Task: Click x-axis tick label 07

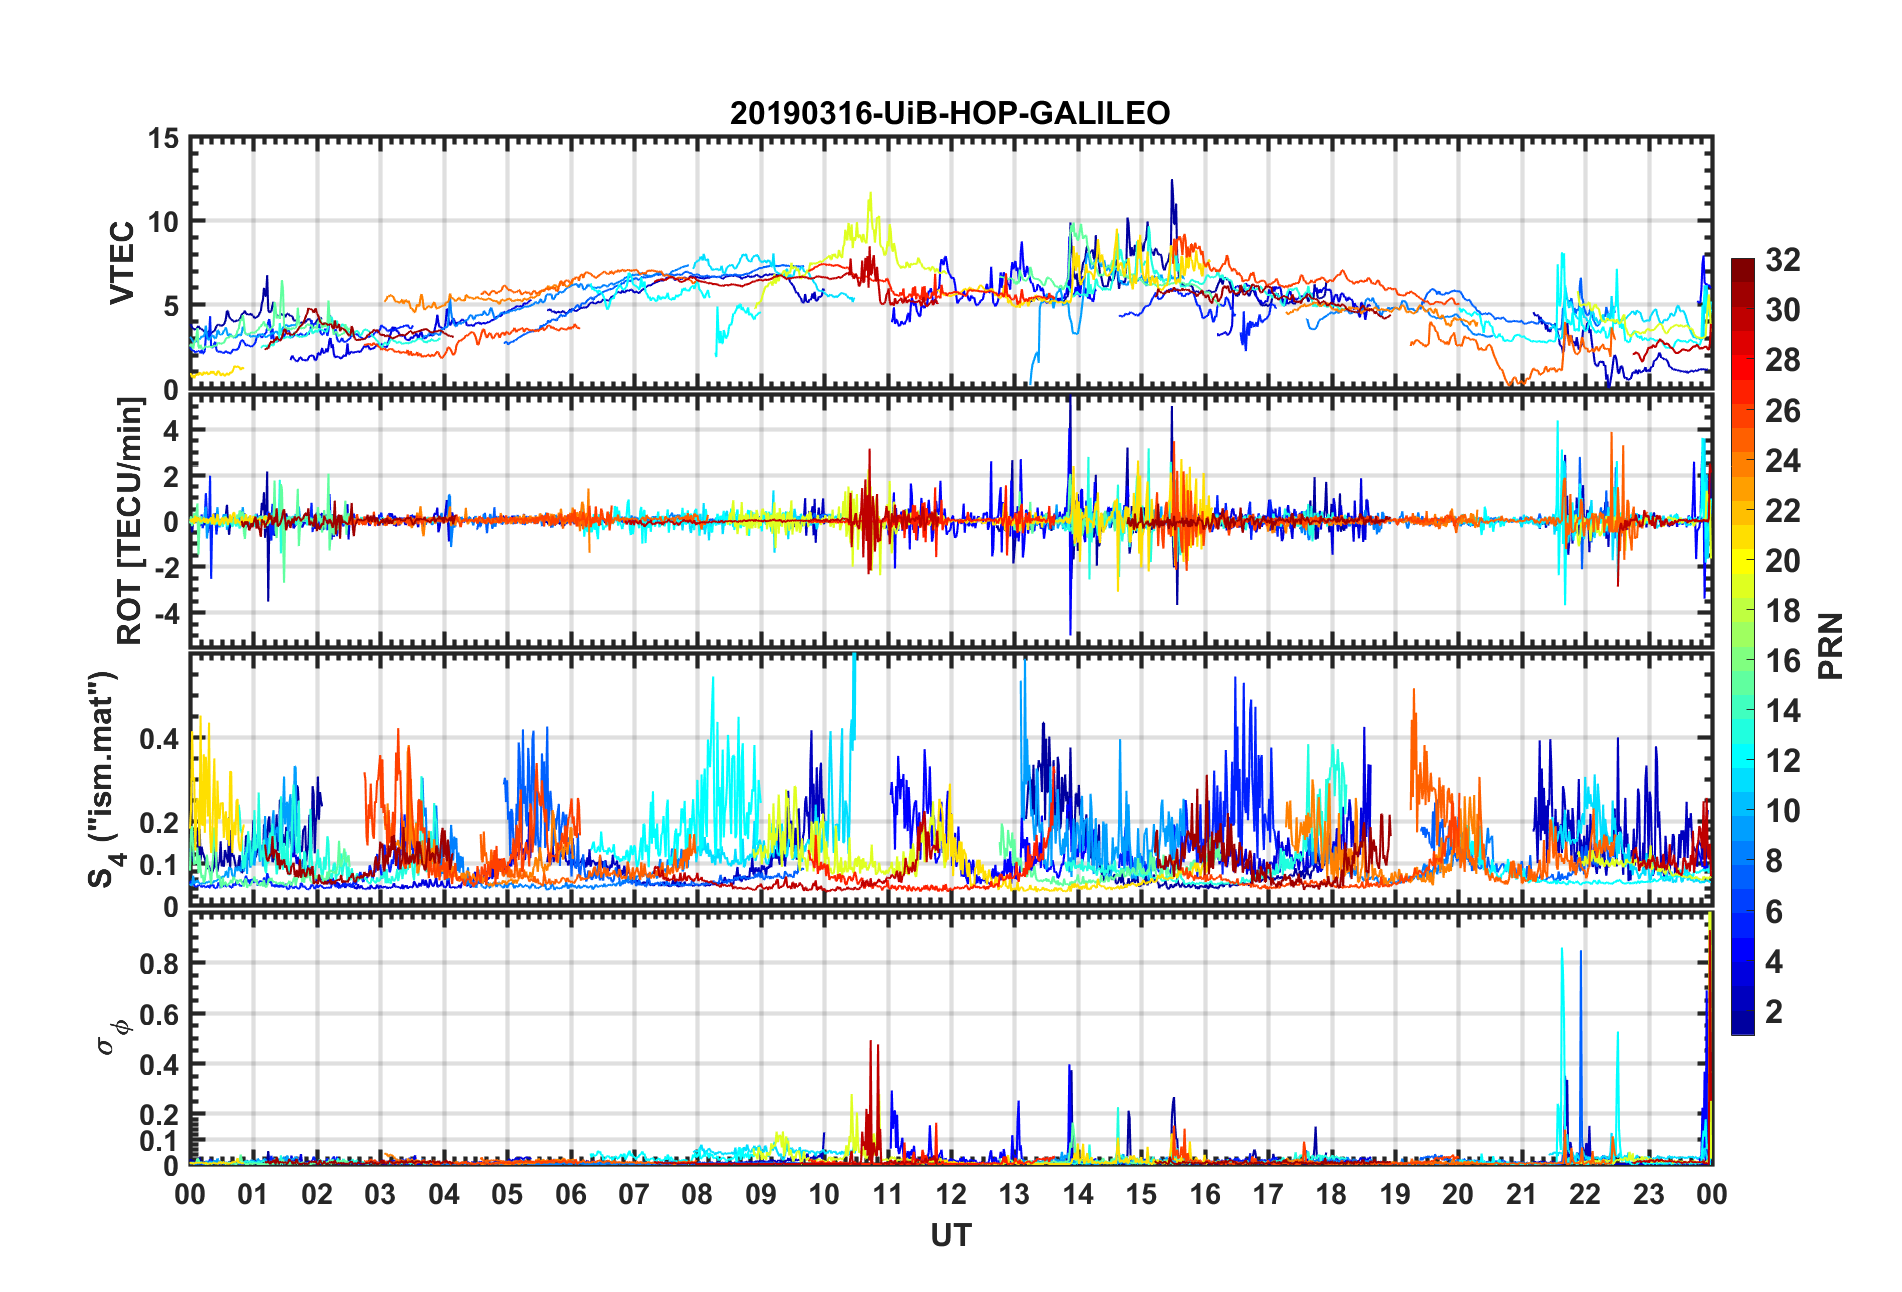Action: tap(634, 1194)
